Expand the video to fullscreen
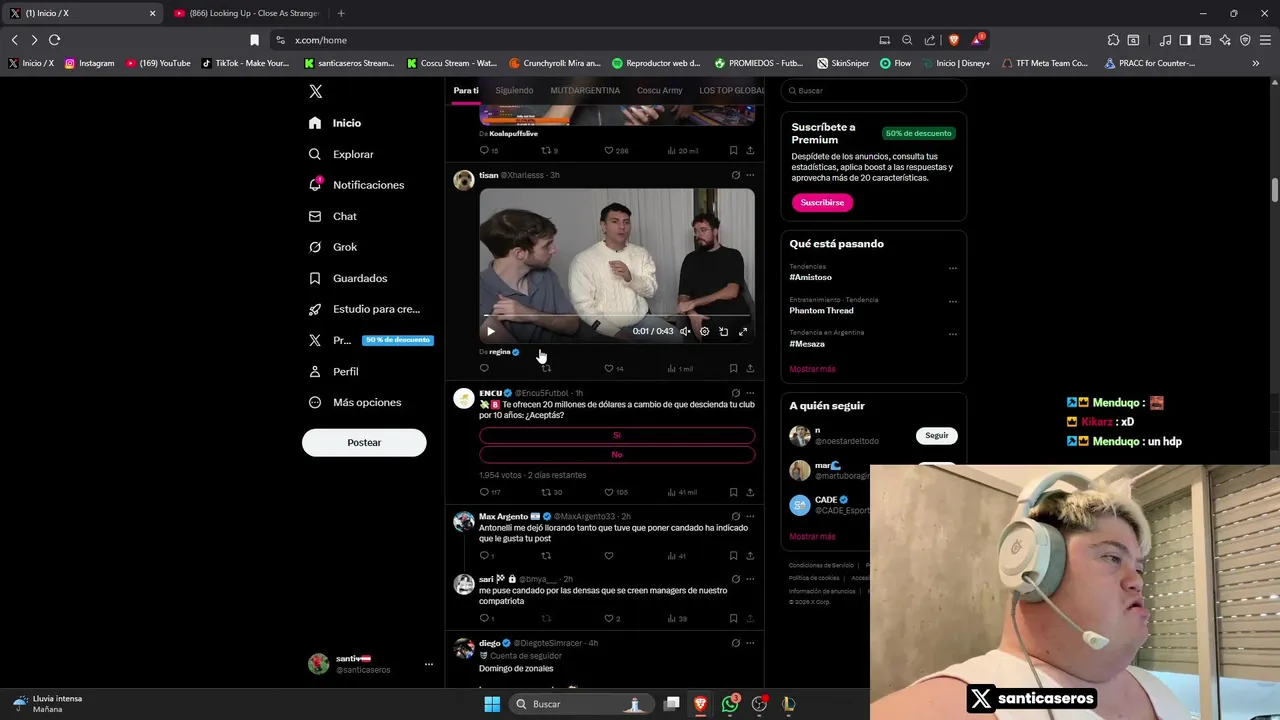The image size is (1280, 720). (743, 331)
